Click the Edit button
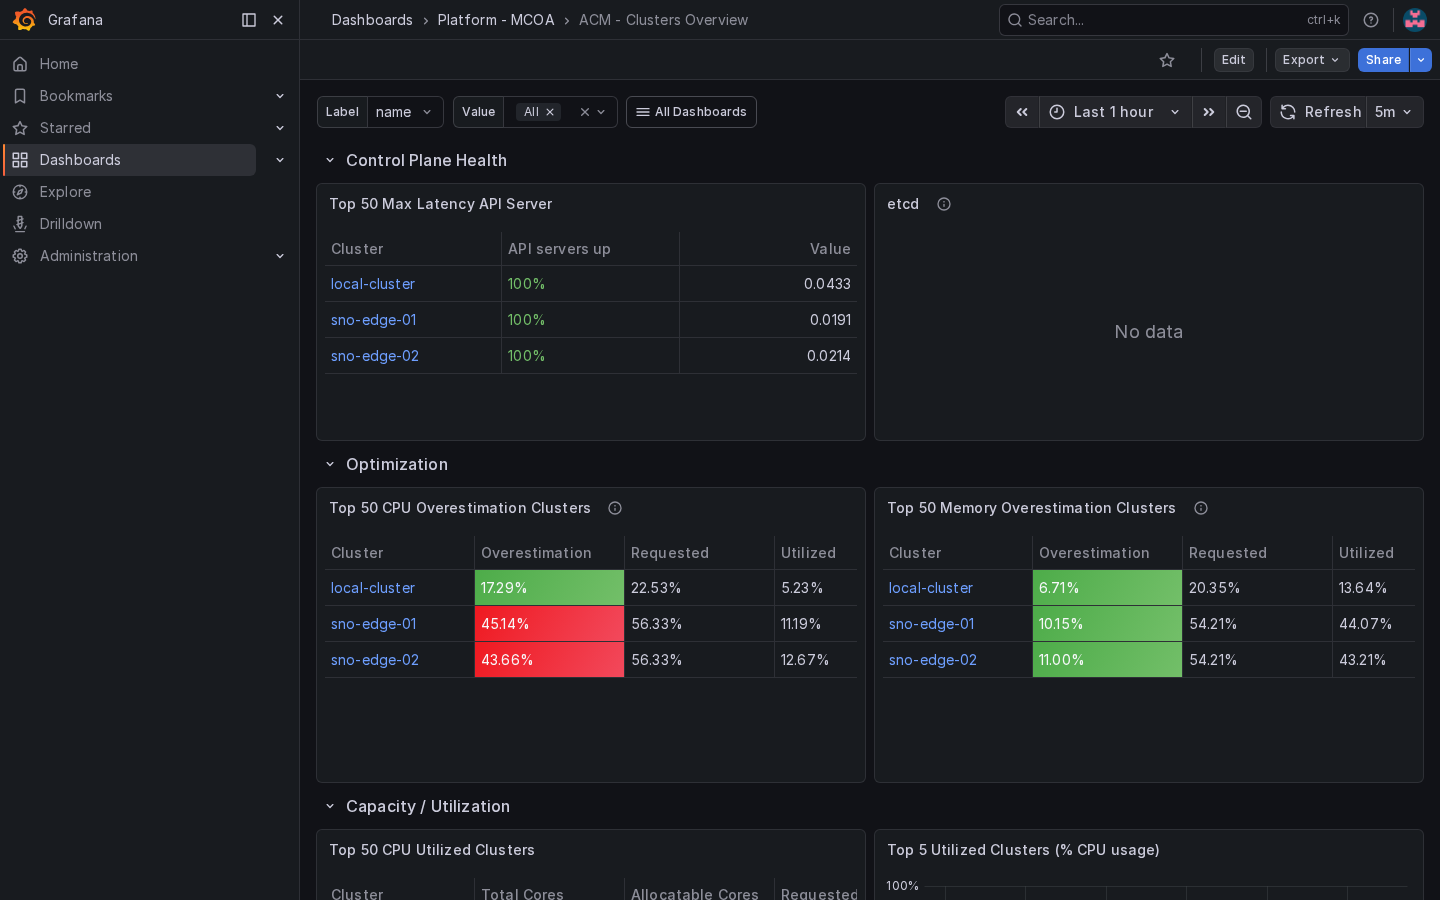Image resolution: width=1440 pixels, height=900 pixels. point(1234,60)
